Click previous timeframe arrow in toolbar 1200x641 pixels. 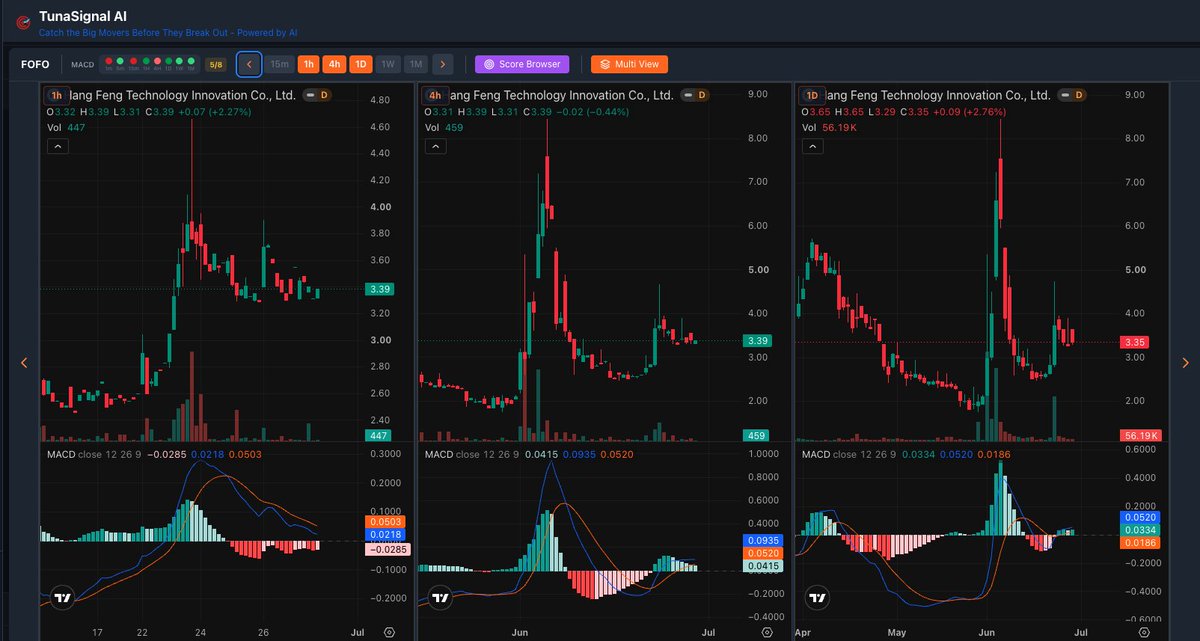[249, 64]
